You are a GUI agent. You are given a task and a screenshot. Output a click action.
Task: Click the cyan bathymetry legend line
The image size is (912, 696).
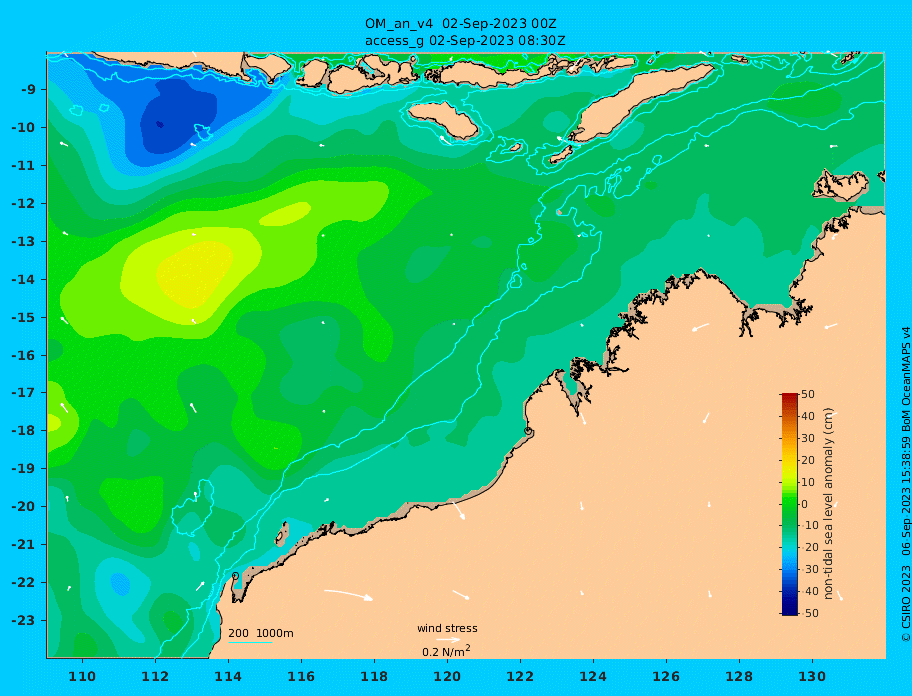(x=250, y=642)
